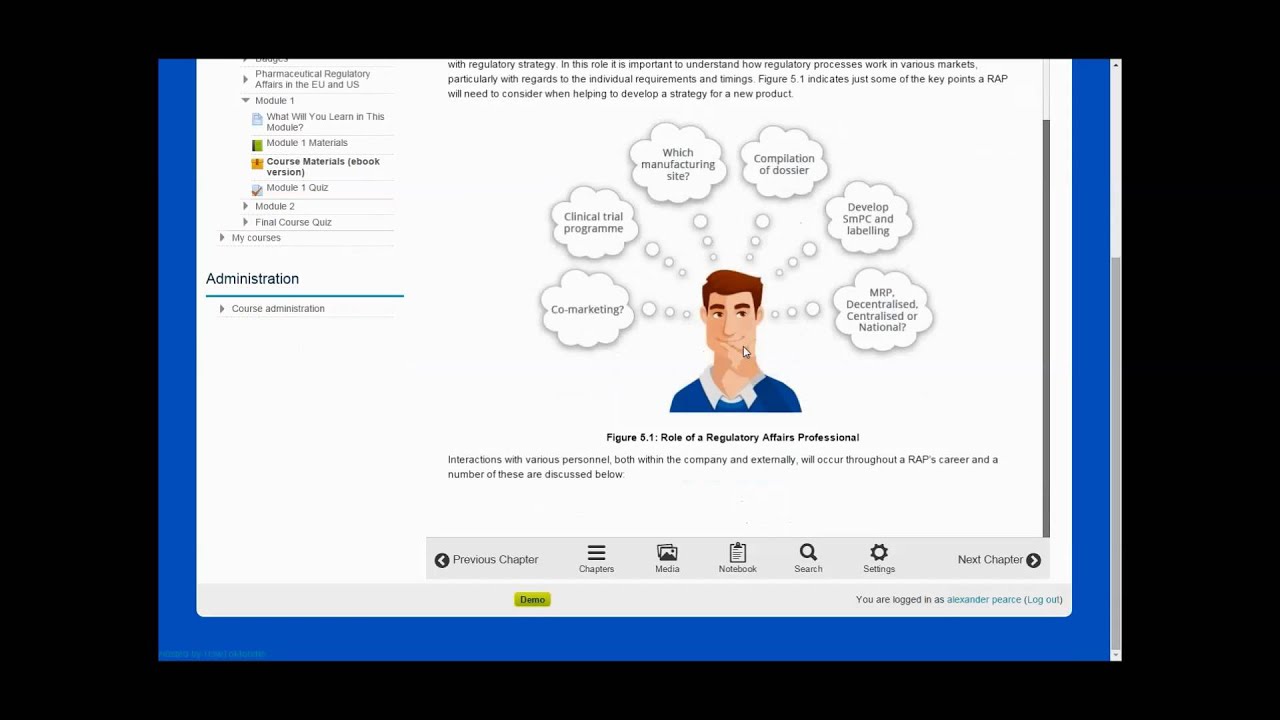Expand the Module 2 tree node
1280x720 pixels.
coord(245,206)
